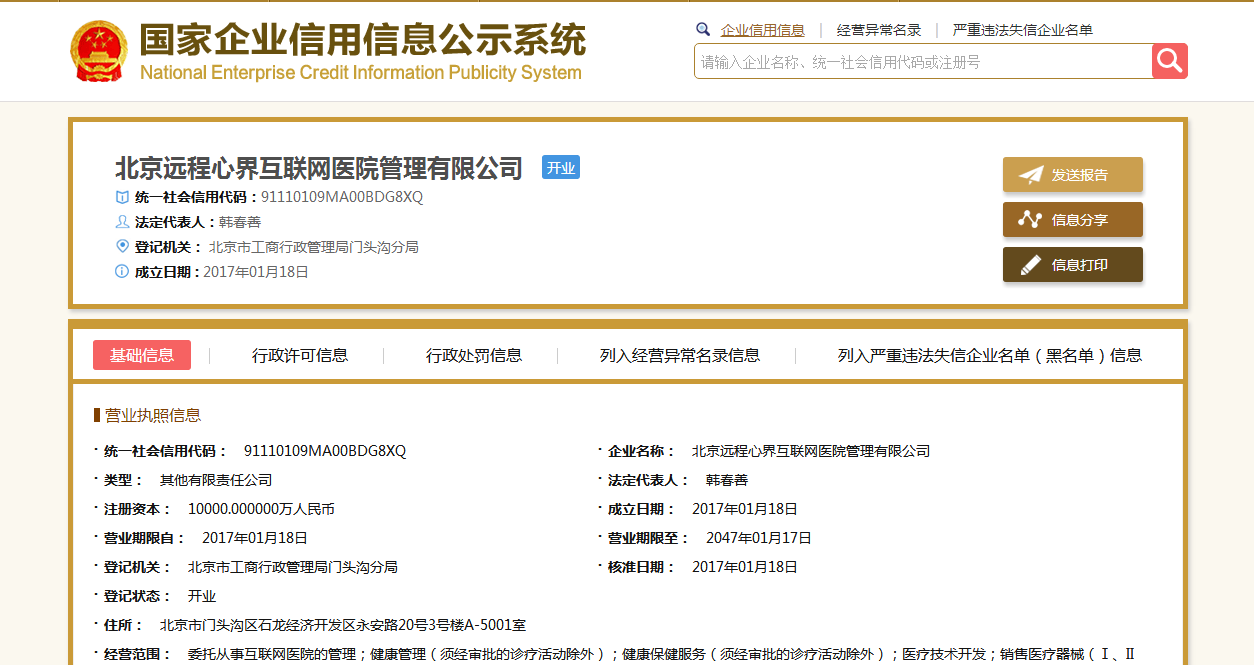
Task: Click company type value 其他有限责任公司
Action: coord(216,480)
